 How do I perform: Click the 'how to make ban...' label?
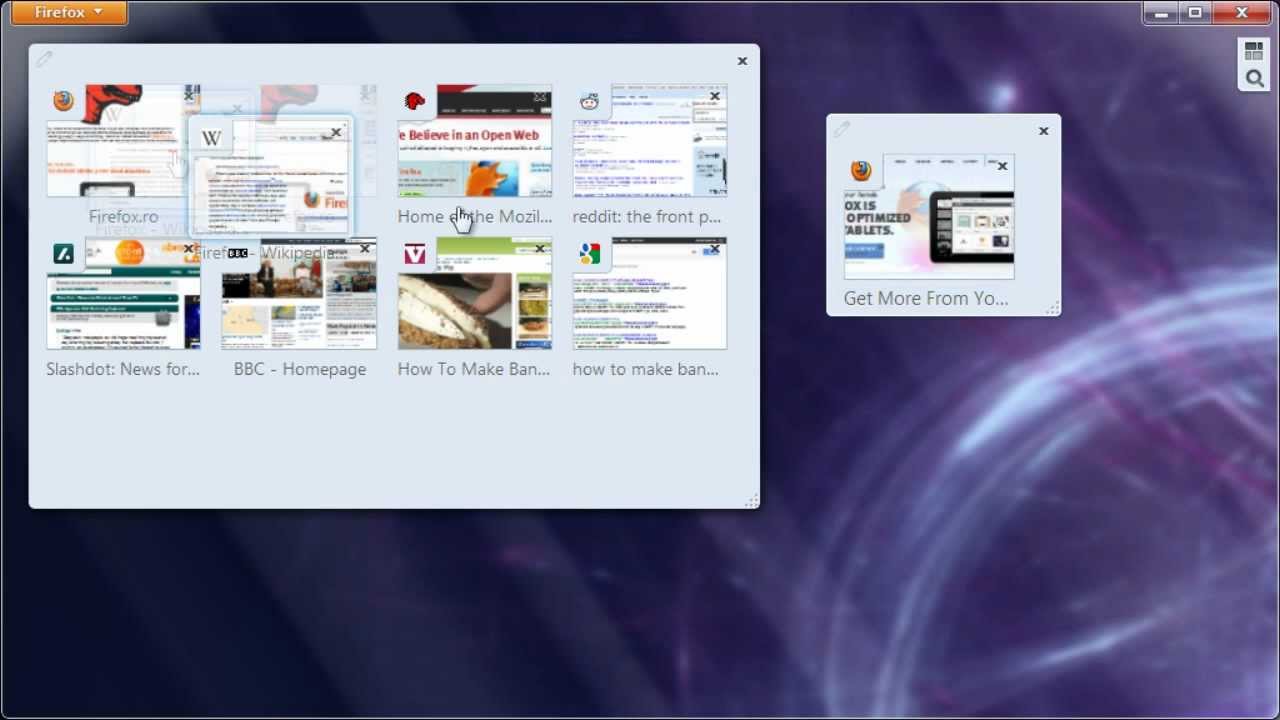pos(646,369)
